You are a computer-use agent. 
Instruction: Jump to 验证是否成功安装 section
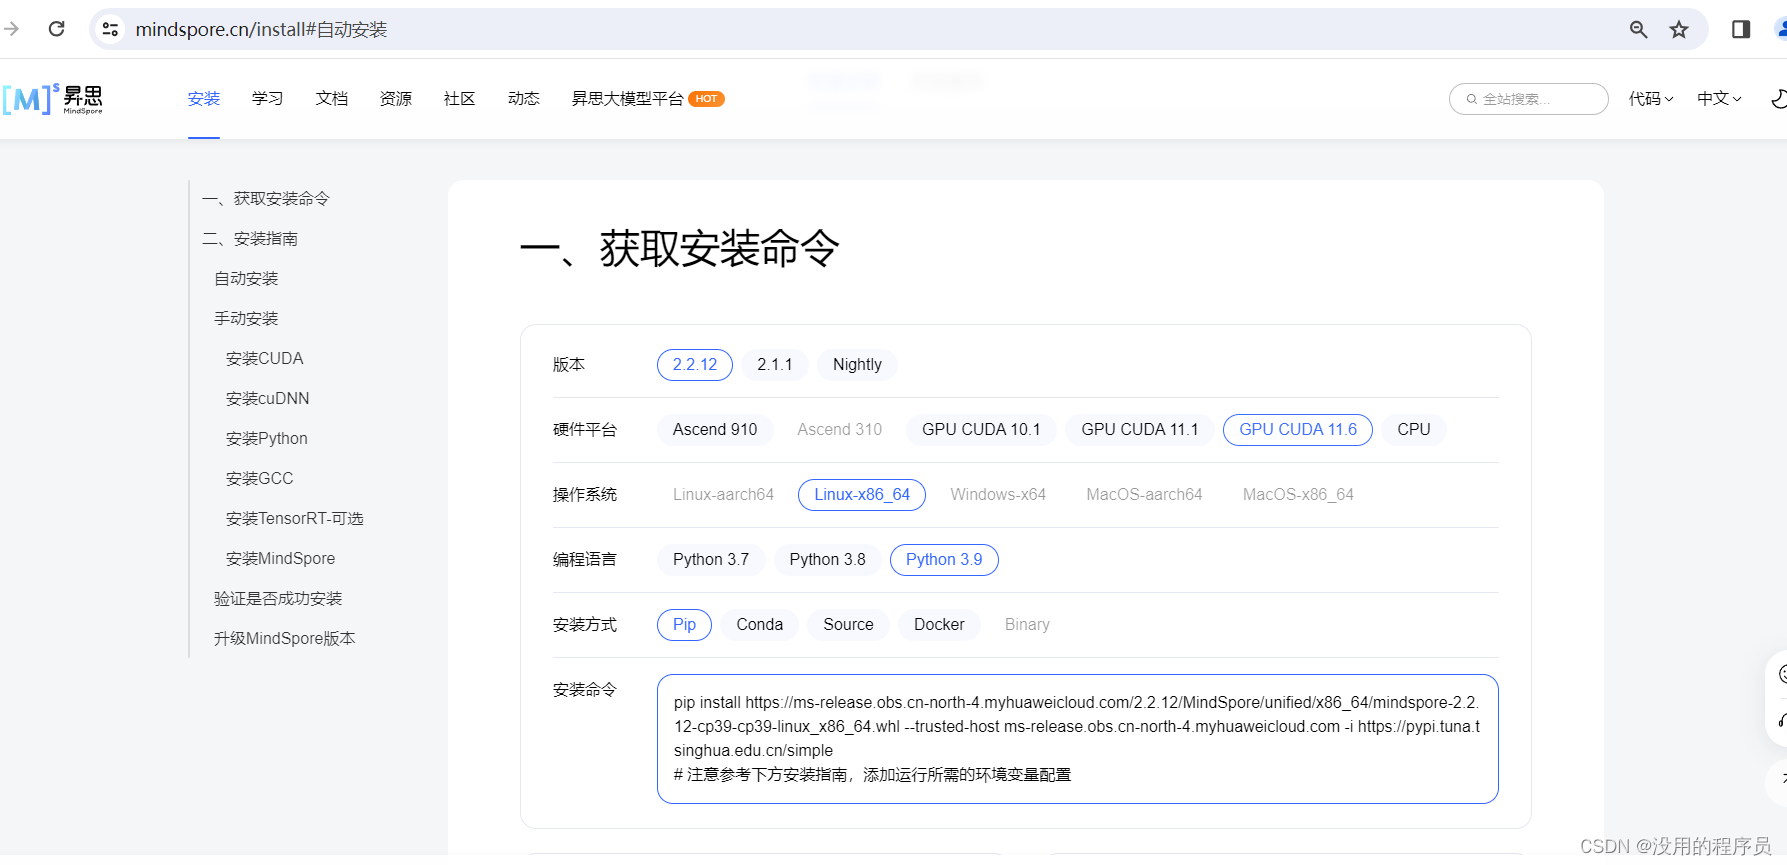click(278, 599)
